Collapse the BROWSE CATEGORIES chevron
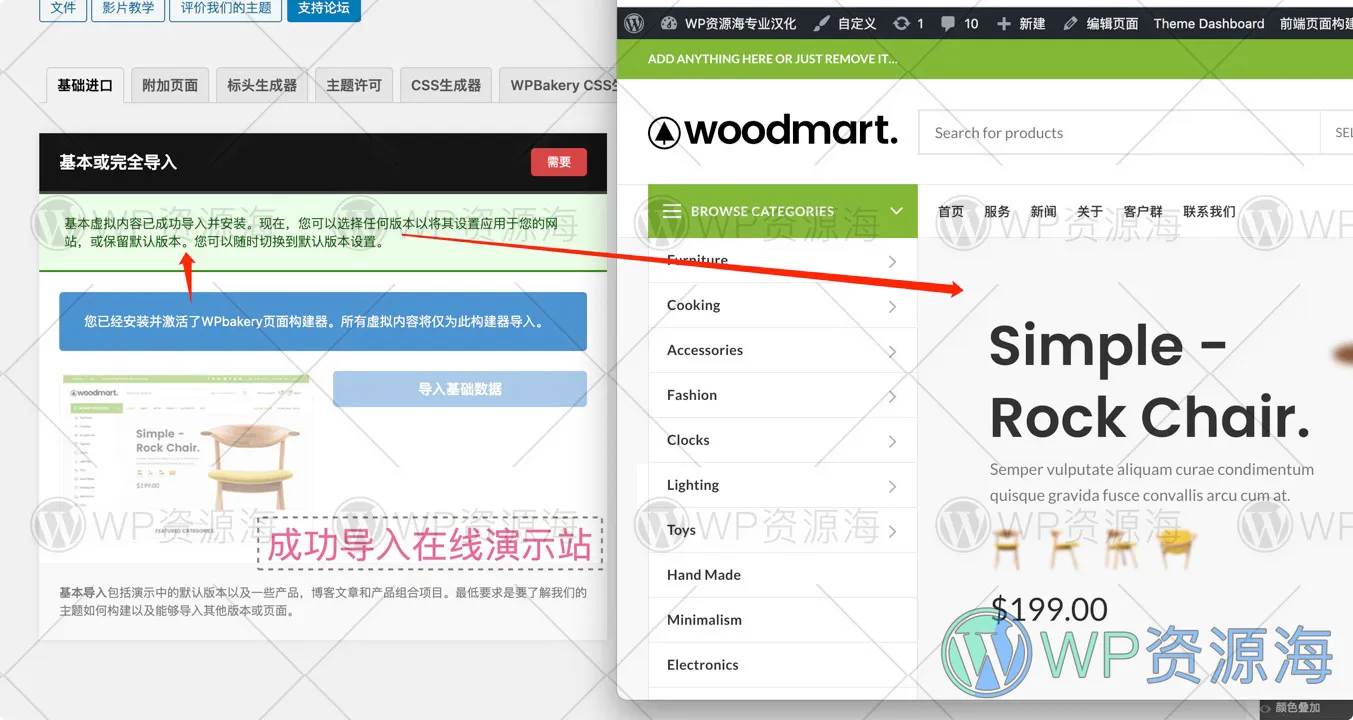Viewport: 1353px width, 720px height. pyautogui.click(x=897, y=211)
